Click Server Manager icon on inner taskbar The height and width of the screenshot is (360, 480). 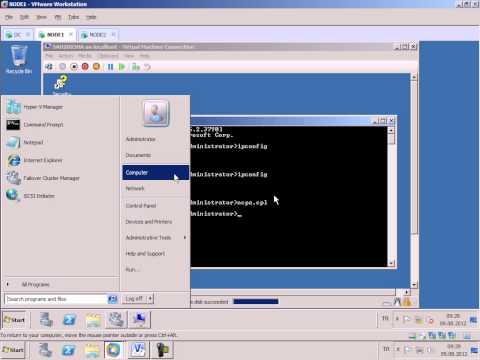click(46, 319)
